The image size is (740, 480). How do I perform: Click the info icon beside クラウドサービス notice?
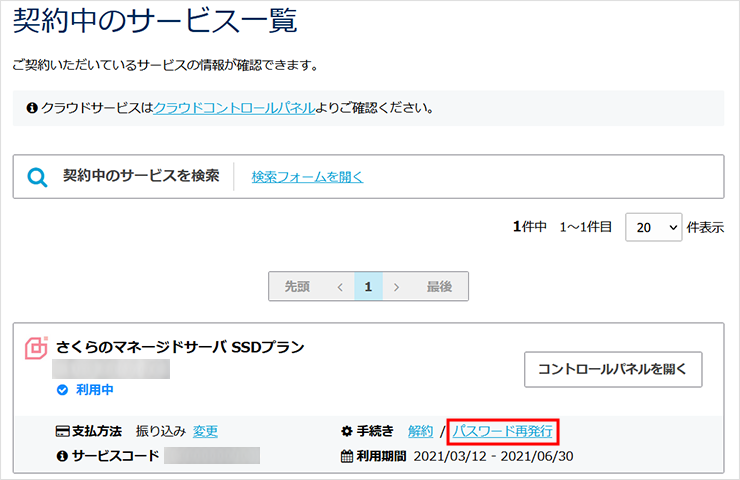(32, 108)
